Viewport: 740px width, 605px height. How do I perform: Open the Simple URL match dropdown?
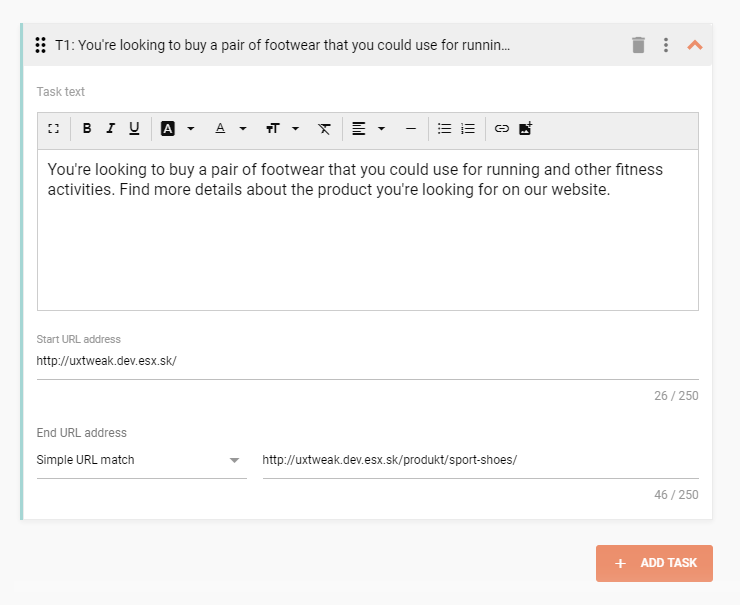pyautogui.click(x=142, y=460)
